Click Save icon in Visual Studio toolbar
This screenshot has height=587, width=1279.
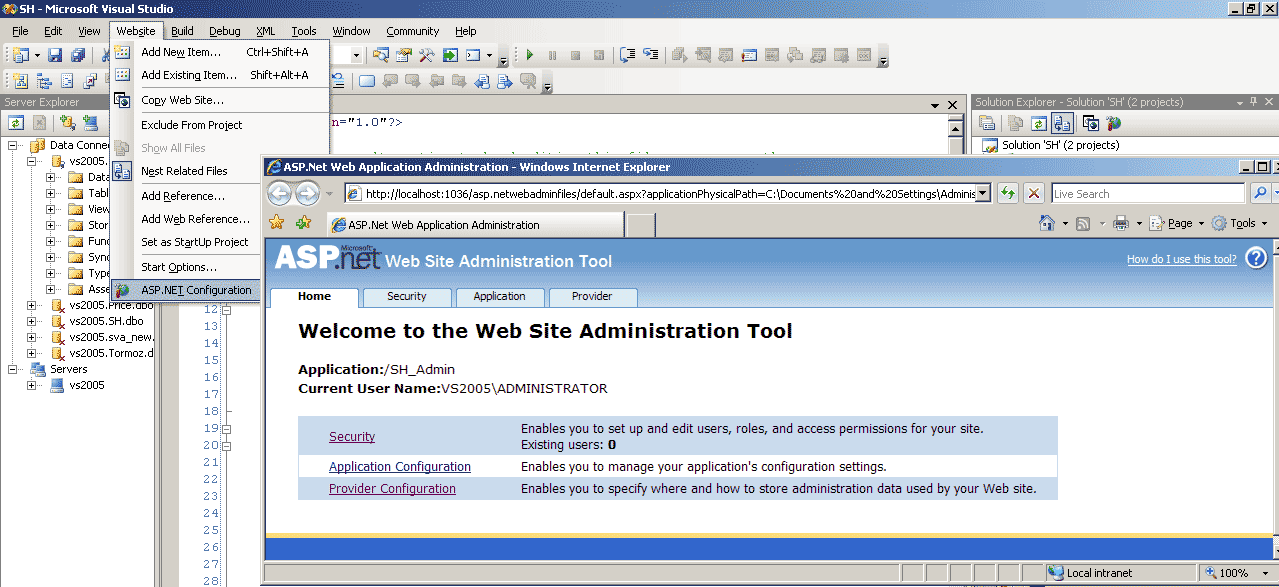click(55, 55)
